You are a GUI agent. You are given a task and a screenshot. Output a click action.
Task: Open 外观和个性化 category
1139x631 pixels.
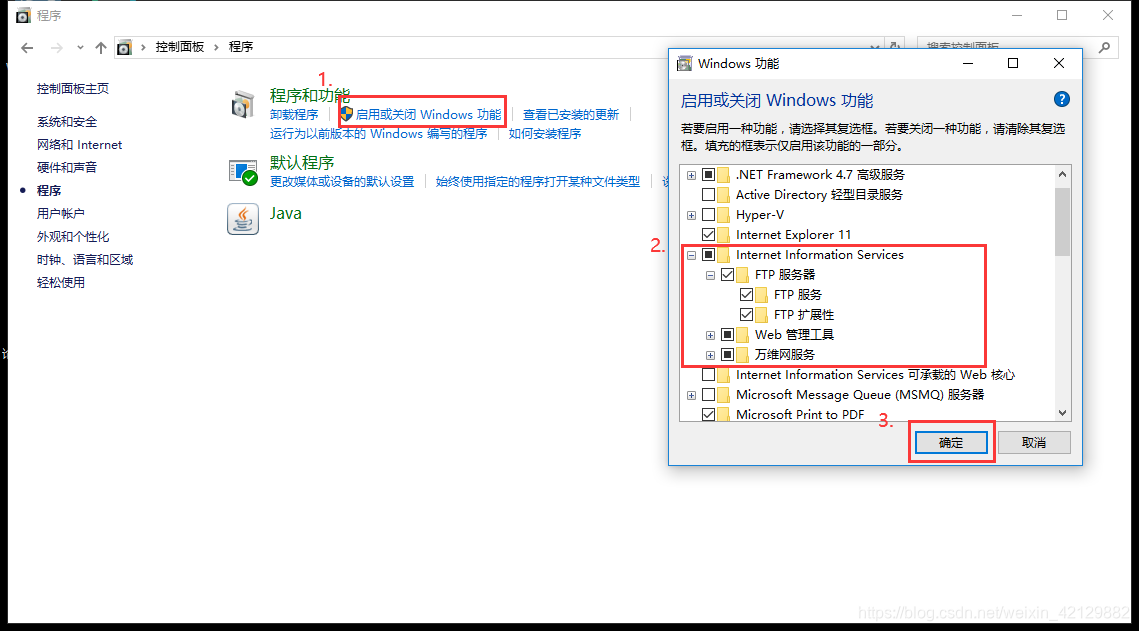73,237
